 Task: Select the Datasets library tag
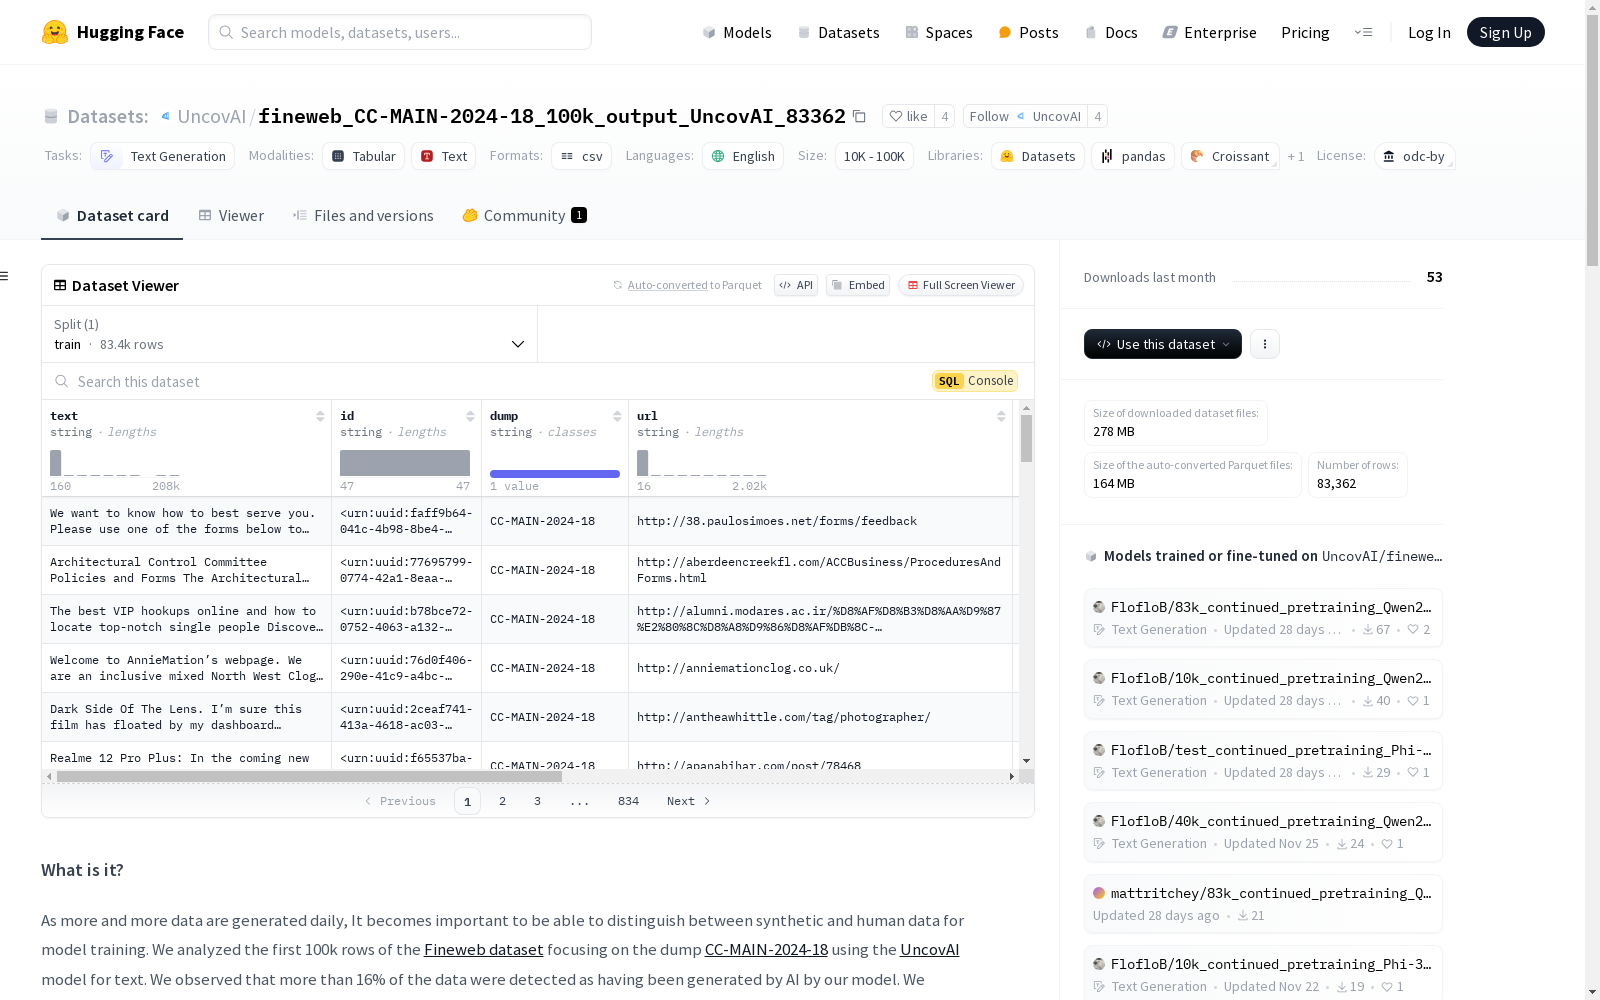[1038, 156]
